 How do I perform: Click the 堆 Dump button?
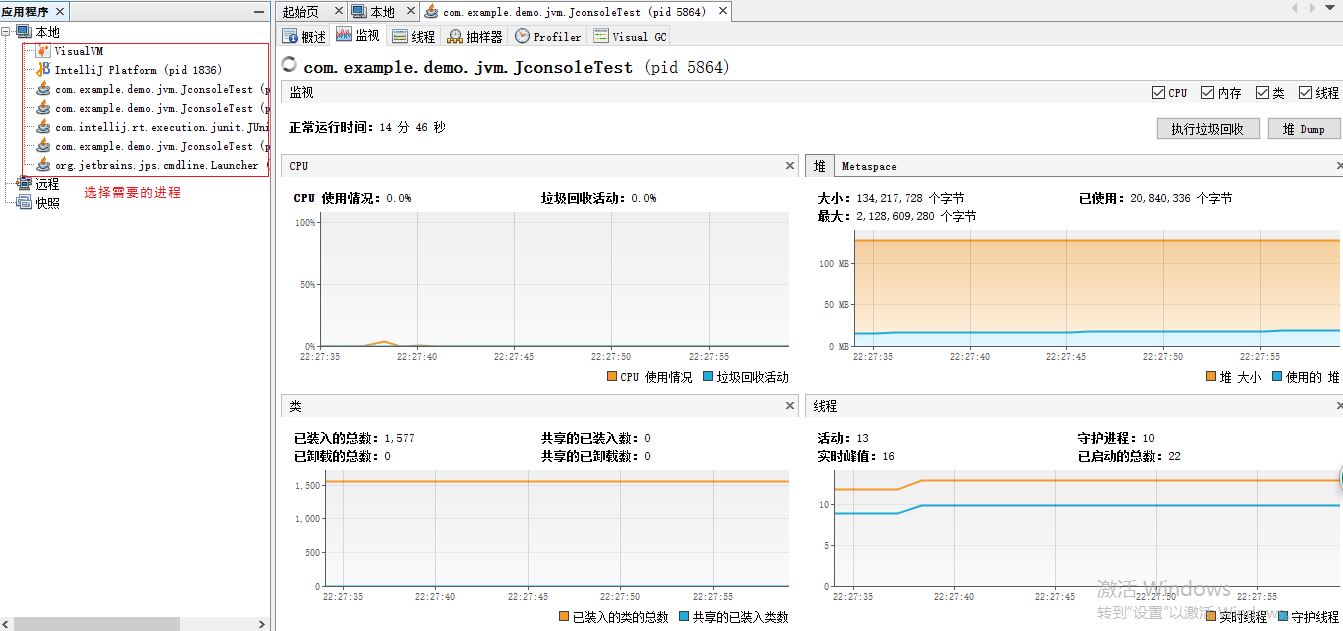coord(1303,129)
